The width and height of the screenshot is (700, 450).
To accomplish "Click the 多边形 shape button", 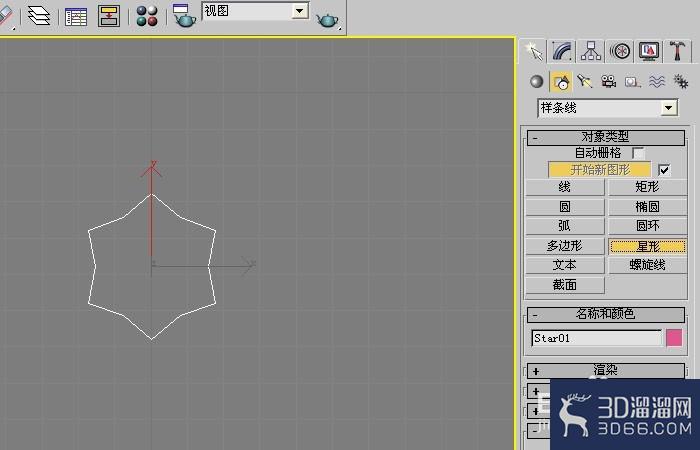I will [565, 246].
